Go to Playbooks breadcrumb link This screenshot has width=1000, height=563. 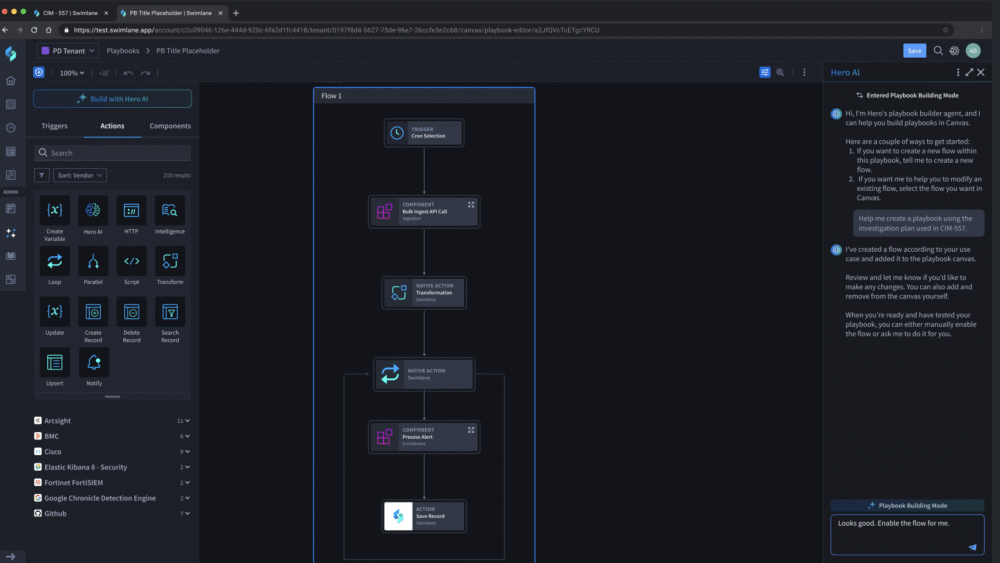click(x=122, y=50)
